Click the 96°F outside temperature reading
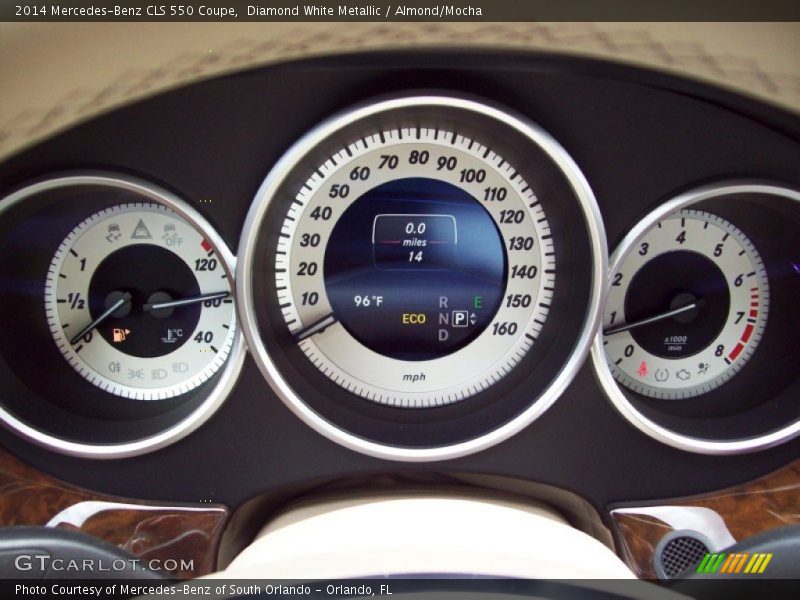Viewport: 800px width, 600px height. click(x=368, y=301)
